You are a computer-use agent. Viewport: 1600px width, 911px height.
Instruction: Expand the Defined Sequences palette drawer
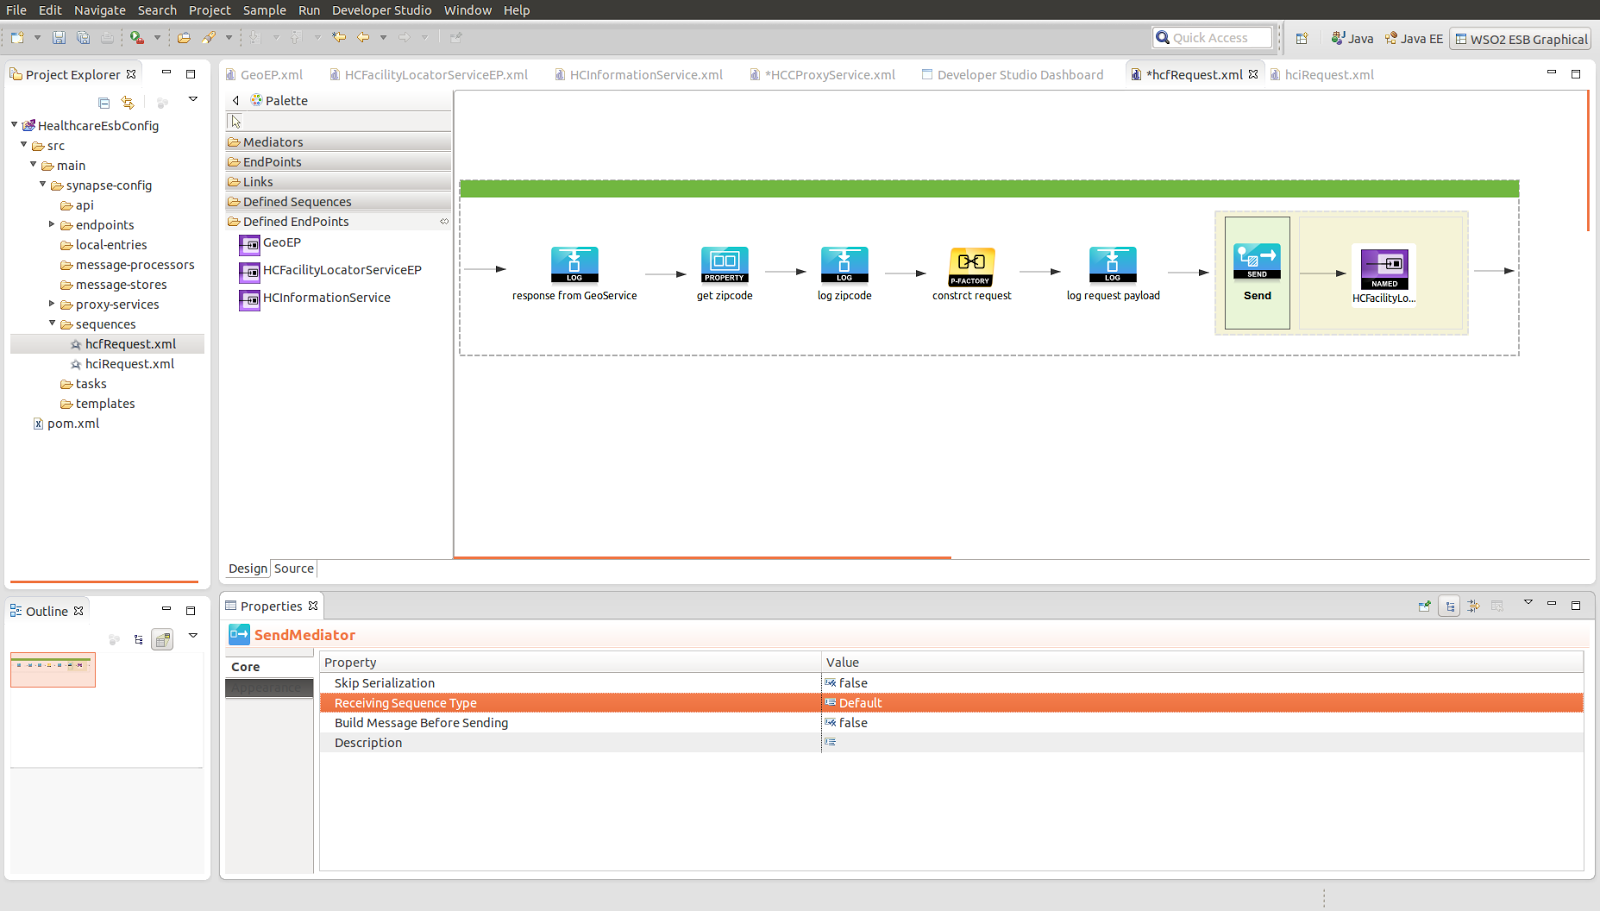338,202
